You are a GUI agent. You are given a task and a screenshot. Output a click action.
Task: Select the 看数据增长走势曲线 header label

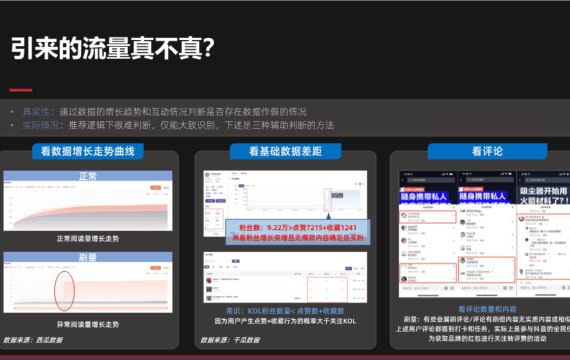coord(88,151)
